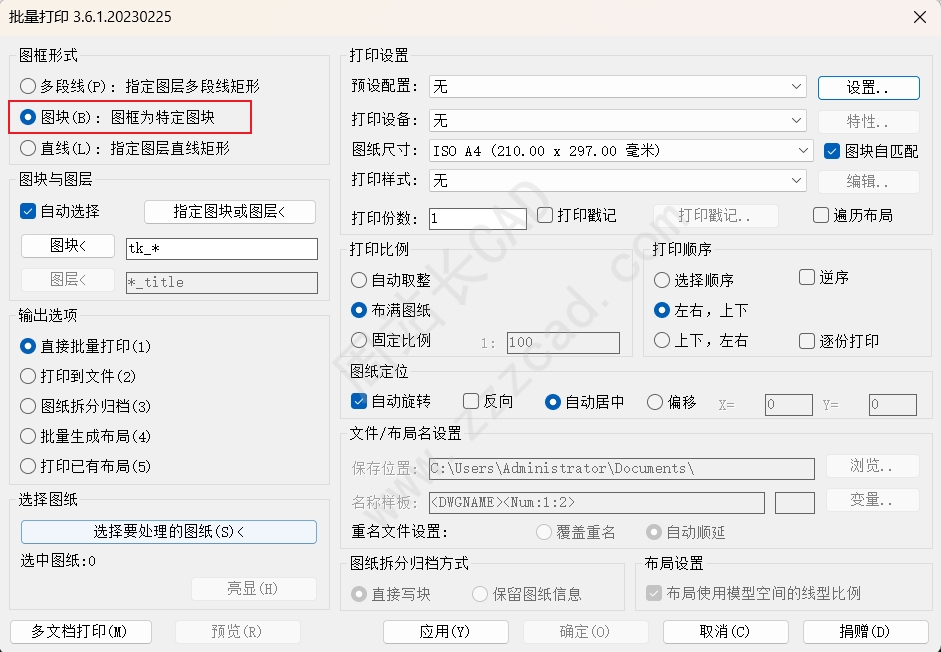Check the 遍历布局 option

point(821,215)
